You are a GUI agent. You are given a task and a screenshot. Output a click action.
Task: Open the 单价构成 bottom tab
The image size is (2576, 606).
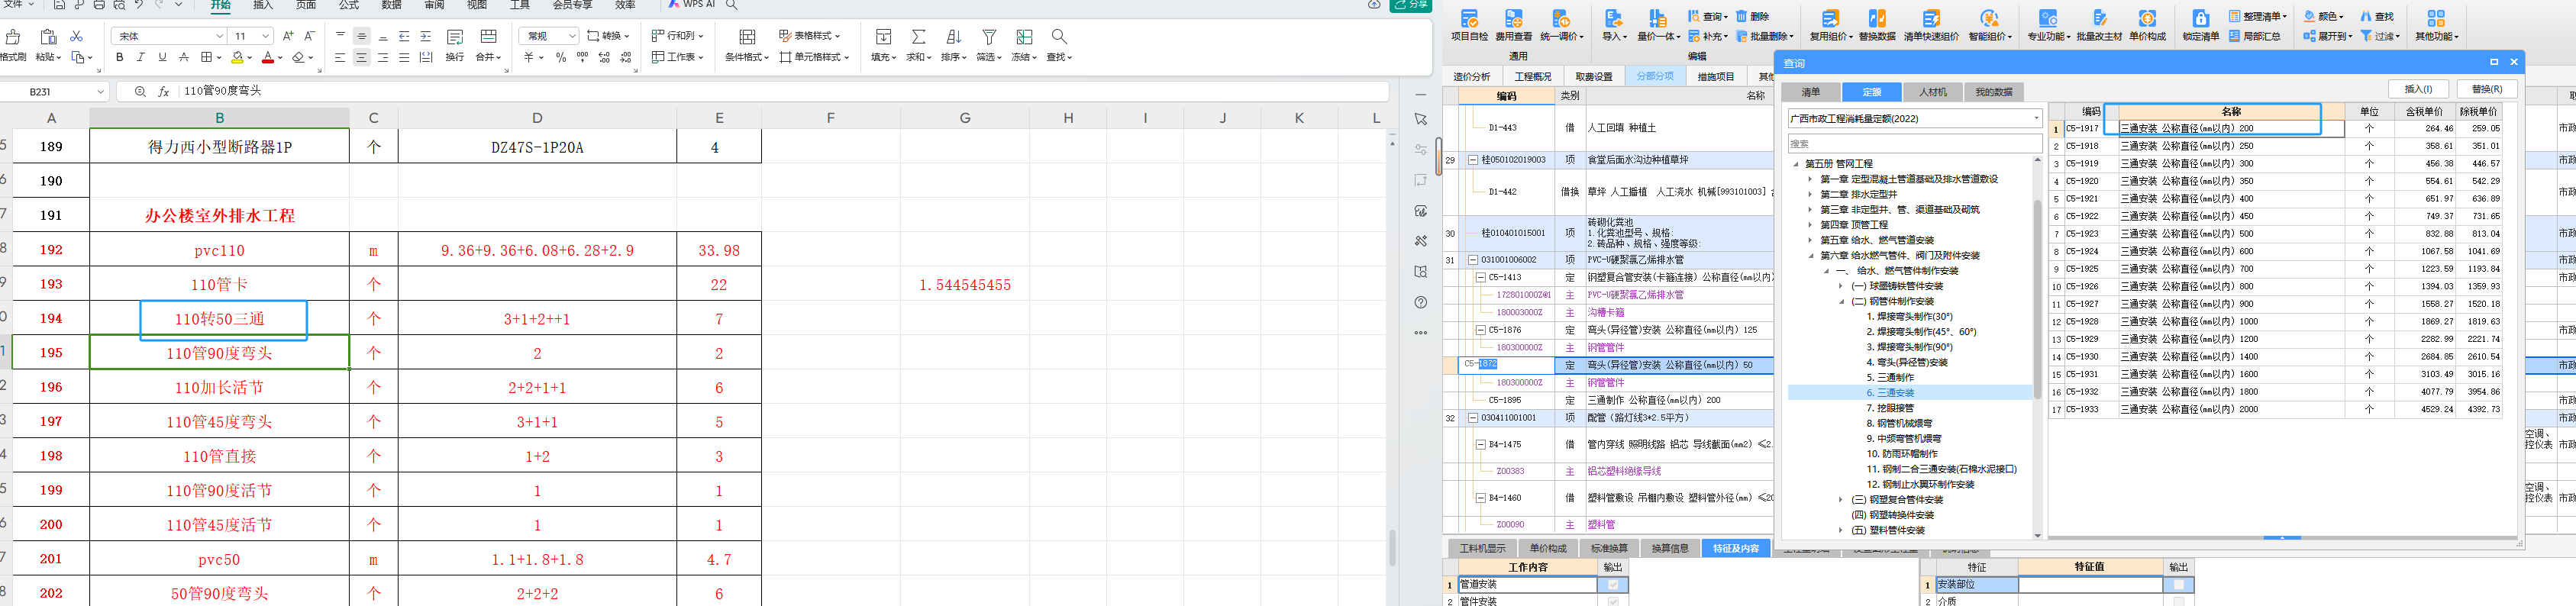(1548, 548)
